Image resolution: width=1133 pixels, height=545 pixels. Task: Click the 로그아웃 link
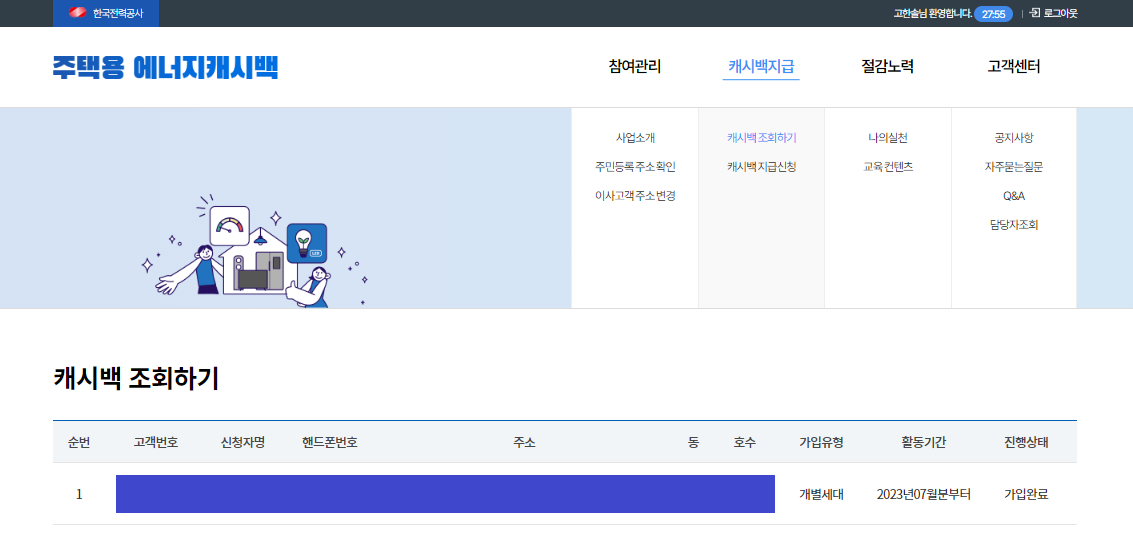point(1060,13)
